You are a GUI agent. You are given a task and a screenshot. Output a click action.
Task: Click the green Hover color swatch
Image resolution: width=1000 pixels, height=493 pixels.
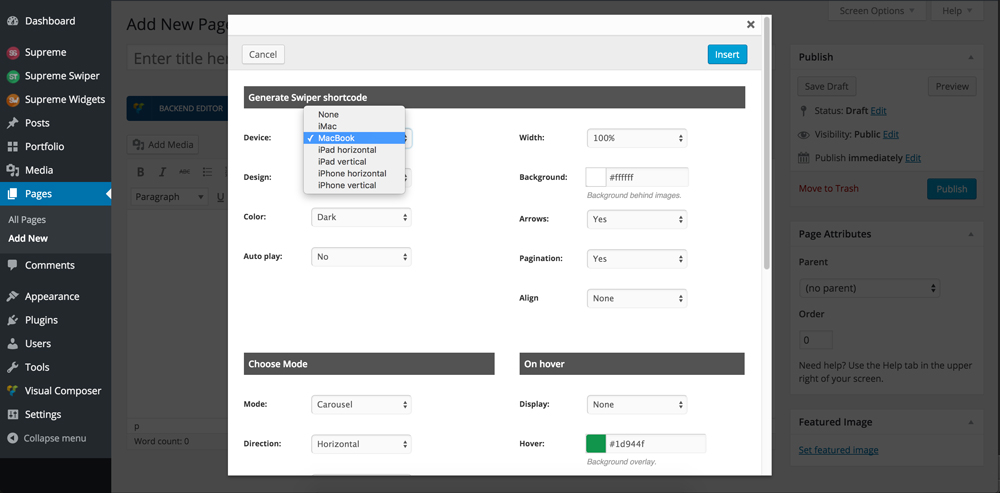596,443
